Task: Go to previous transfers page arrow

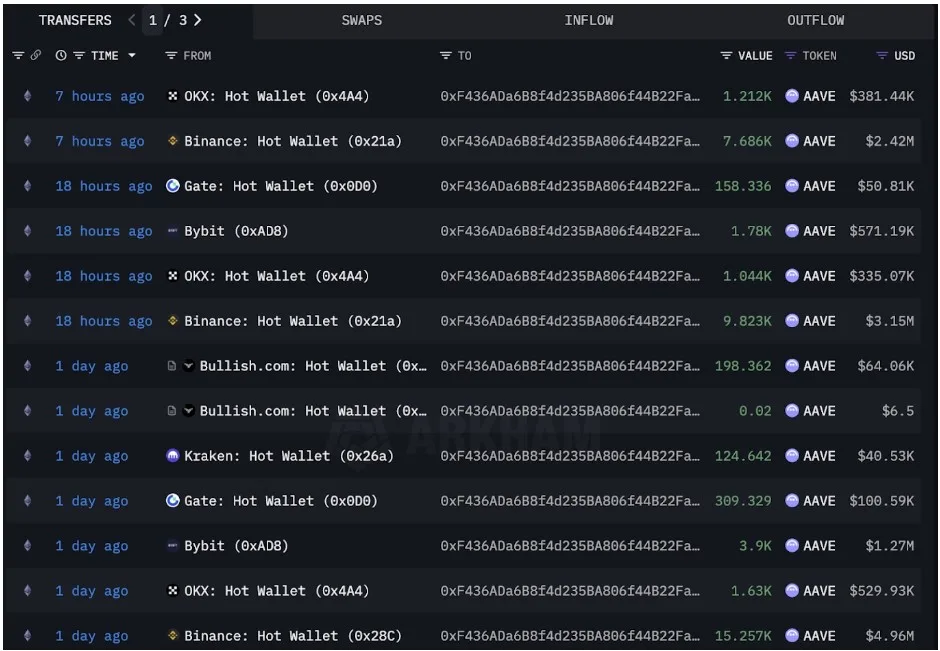Action: click(132, 20)
